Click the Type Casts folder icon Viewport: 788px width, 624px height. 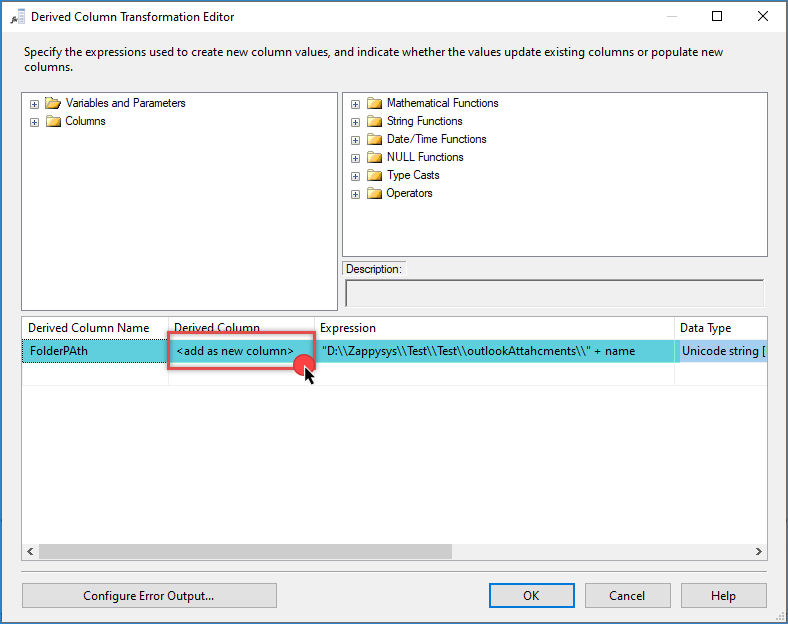click(375, 175)
